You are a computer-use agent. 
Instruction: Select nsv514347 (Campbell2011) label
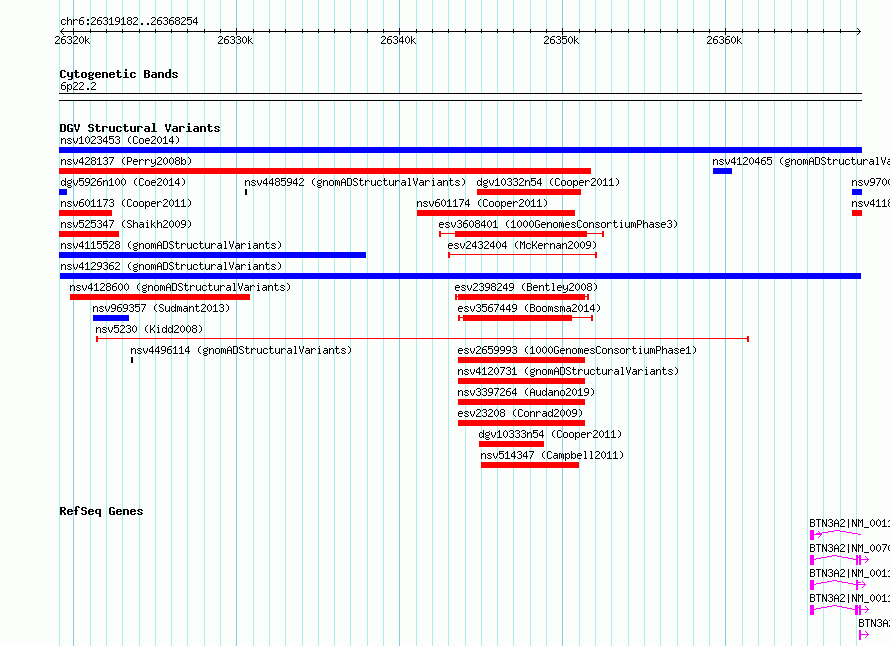[552, 455]
